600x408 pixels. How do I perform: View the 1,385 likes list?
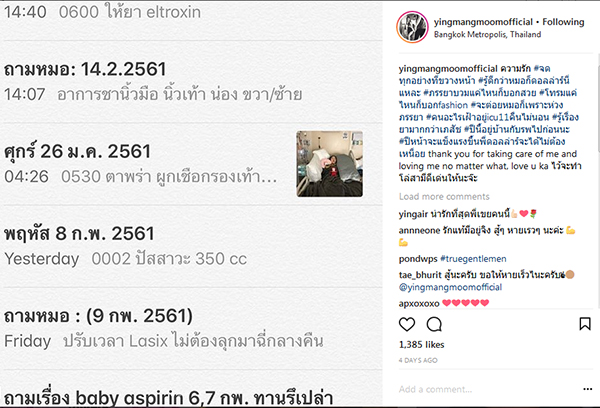click(x=421, y=344)
